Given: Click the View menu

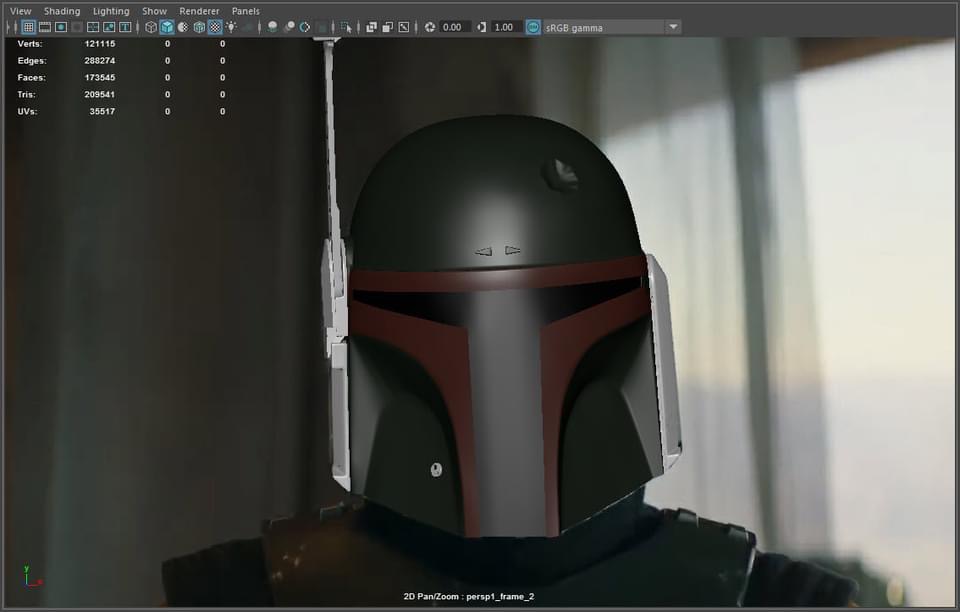Looking at the screenshot, I should (21, 11).
